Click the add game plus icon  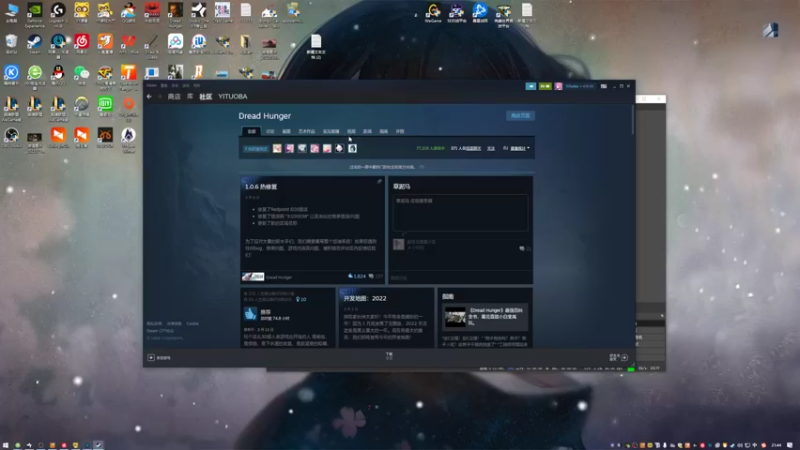click(151, 358)
